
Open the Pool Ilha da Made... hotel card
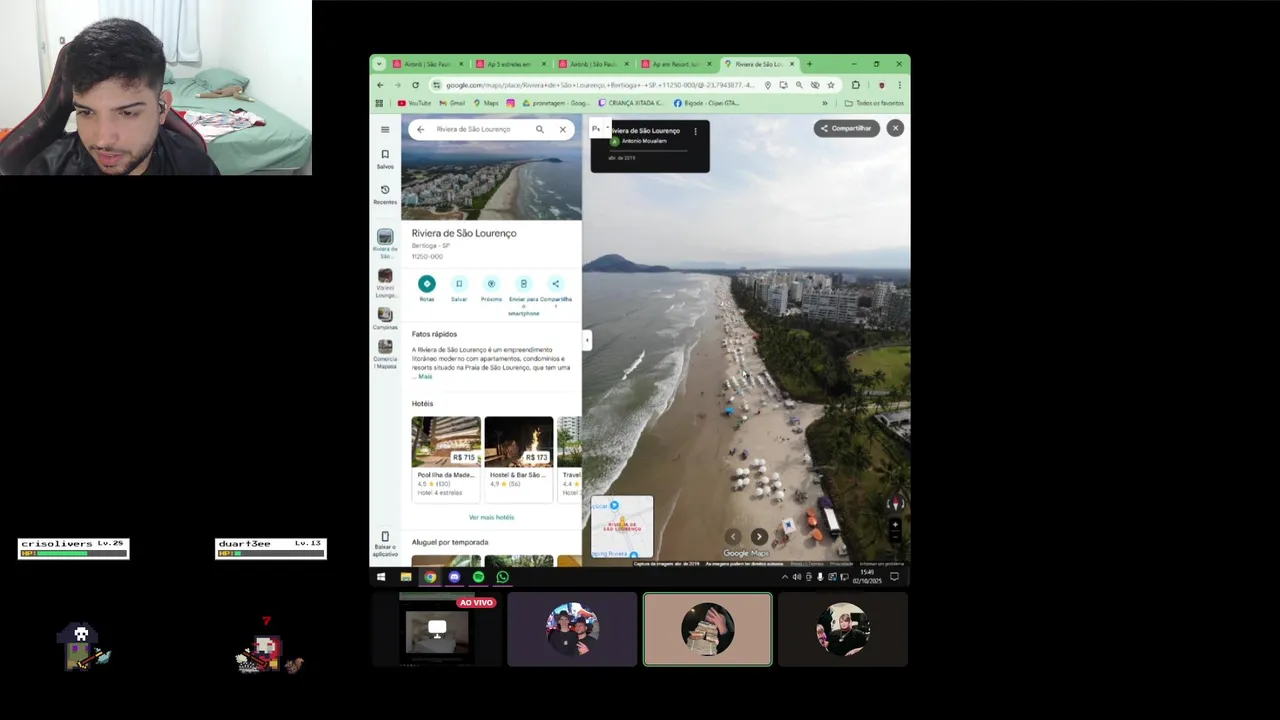point(446,459)
